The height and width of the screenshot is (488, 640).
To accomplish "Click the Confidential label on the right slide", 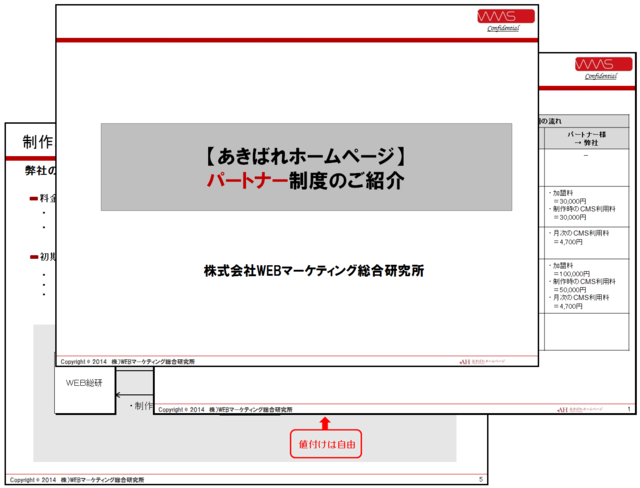I will coord(601,76).
